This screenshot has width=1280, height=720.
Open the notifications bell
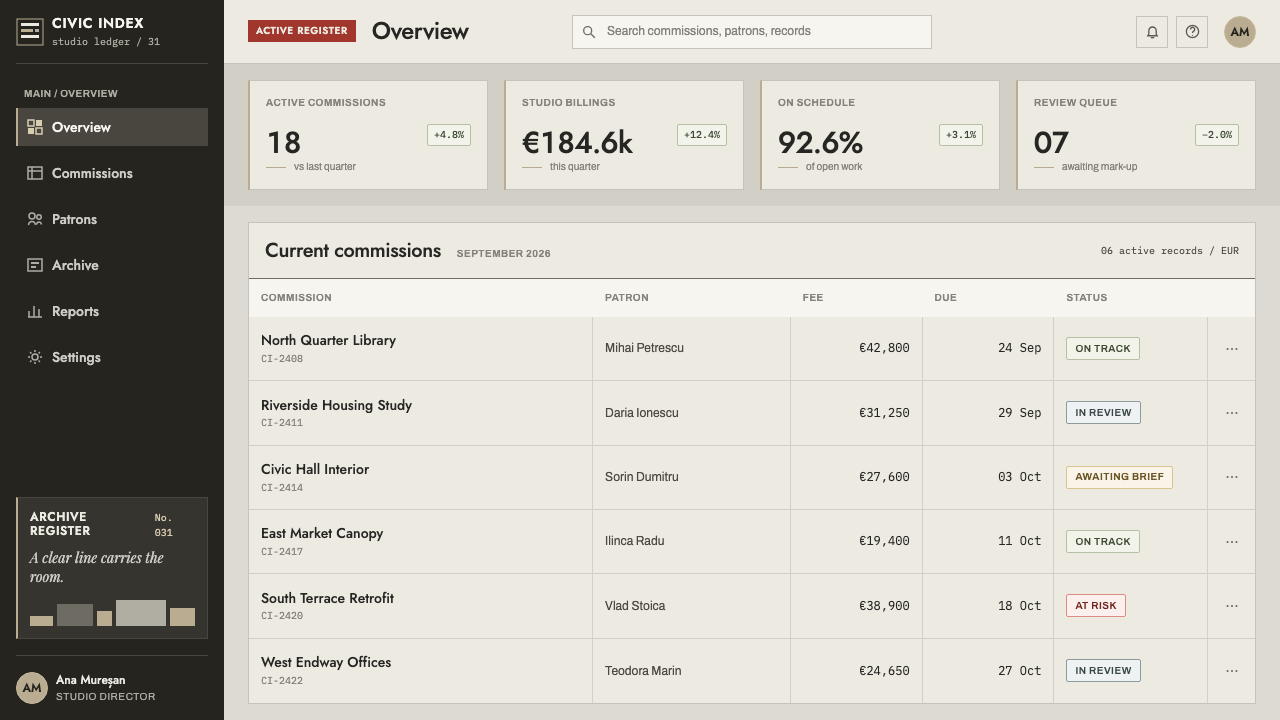click(x=1152, y=32)
